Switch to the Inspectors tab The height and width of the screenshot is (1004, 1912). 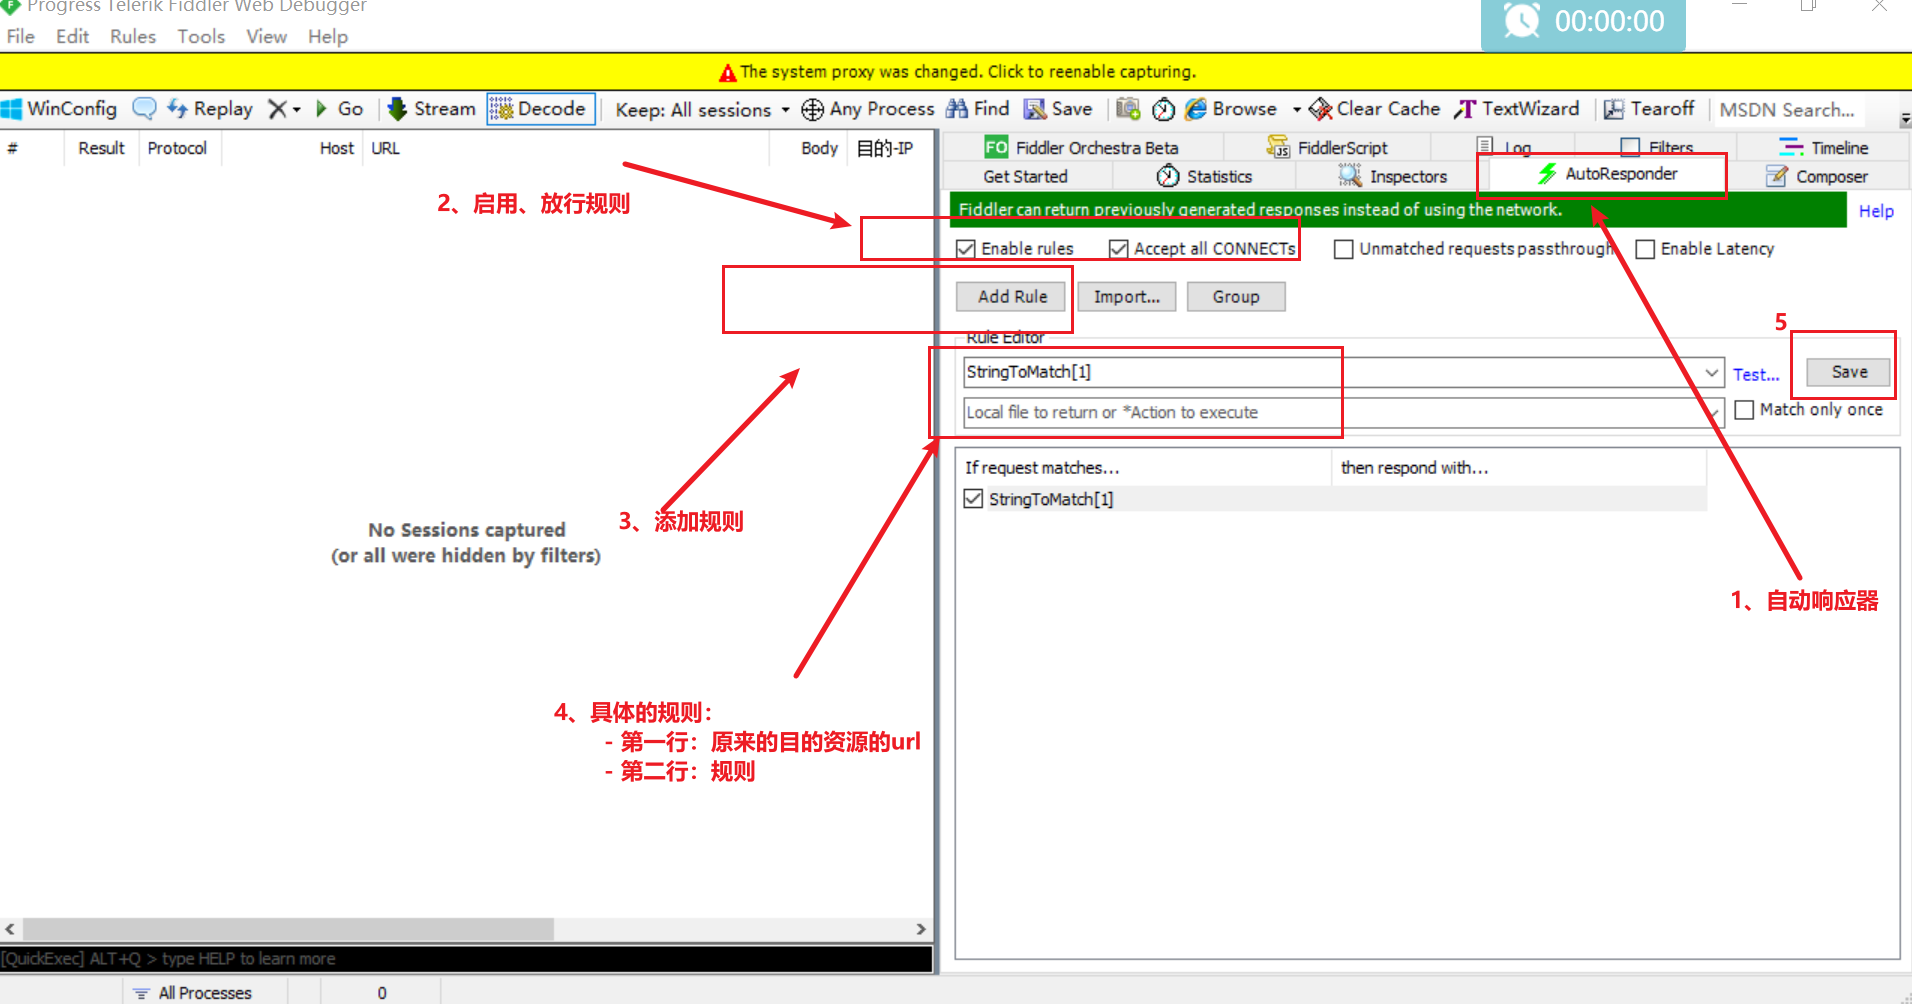[1394, 177]
